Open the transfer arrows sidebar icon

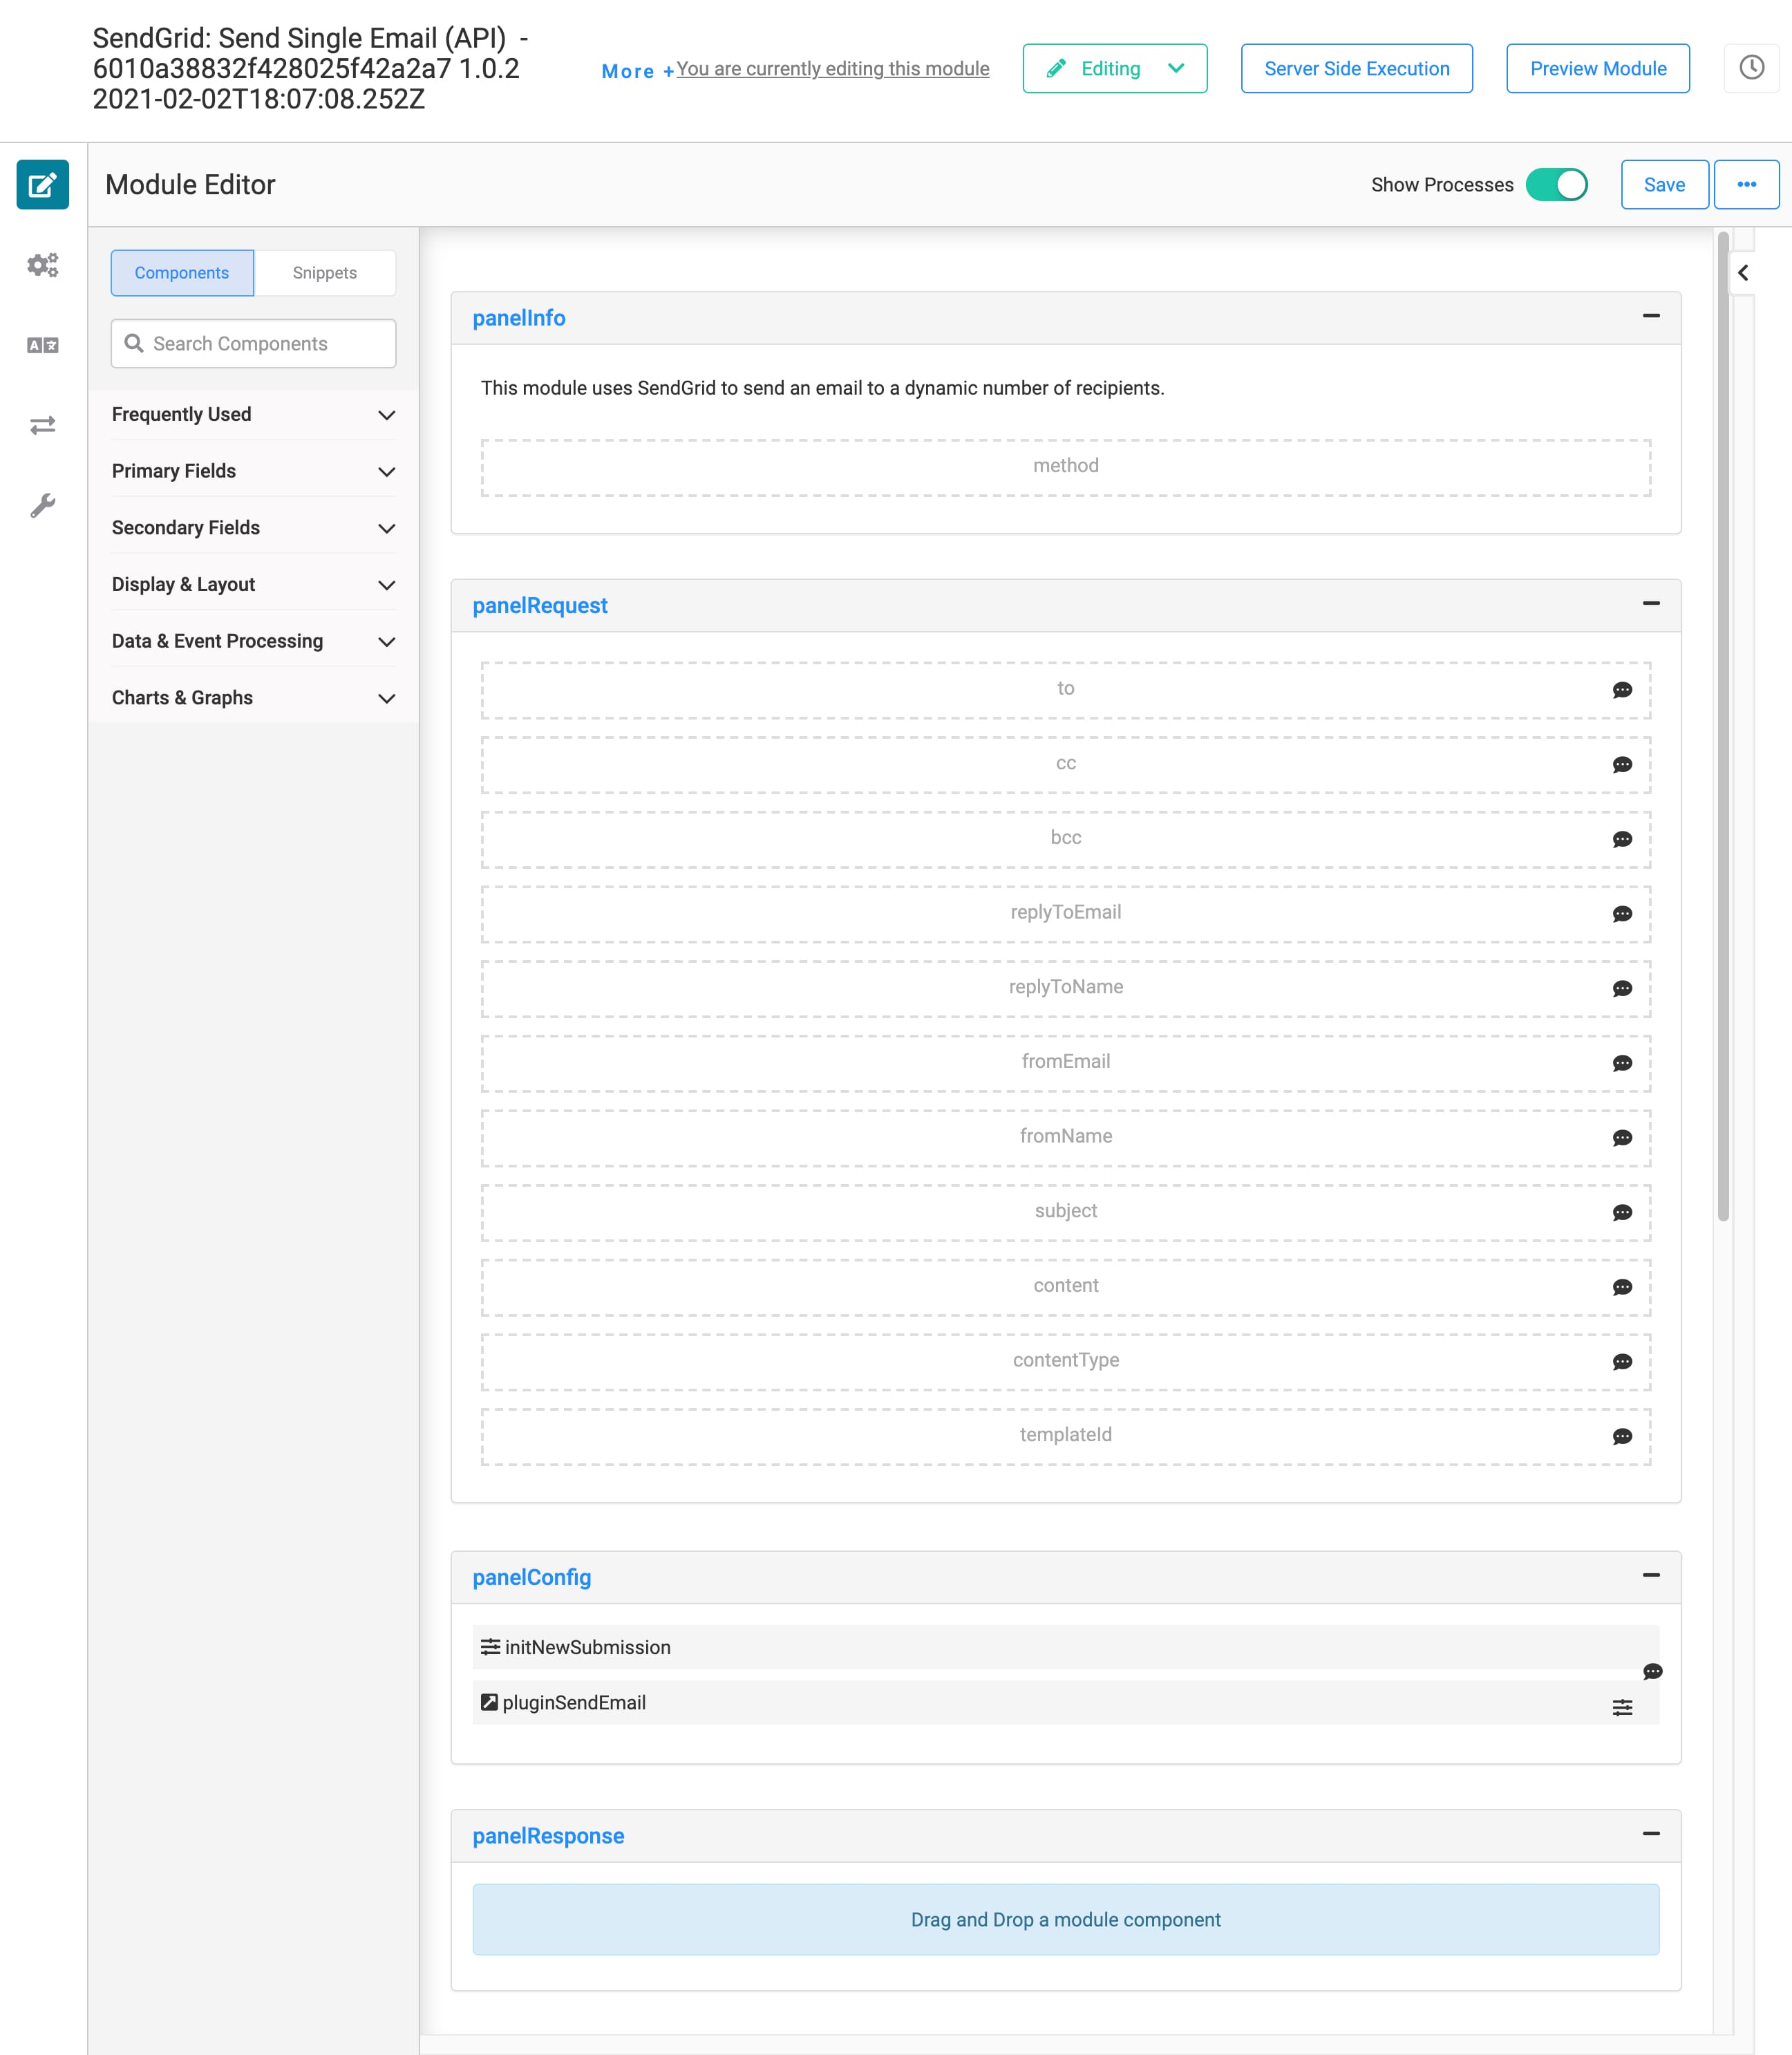[x=43, y=425]
